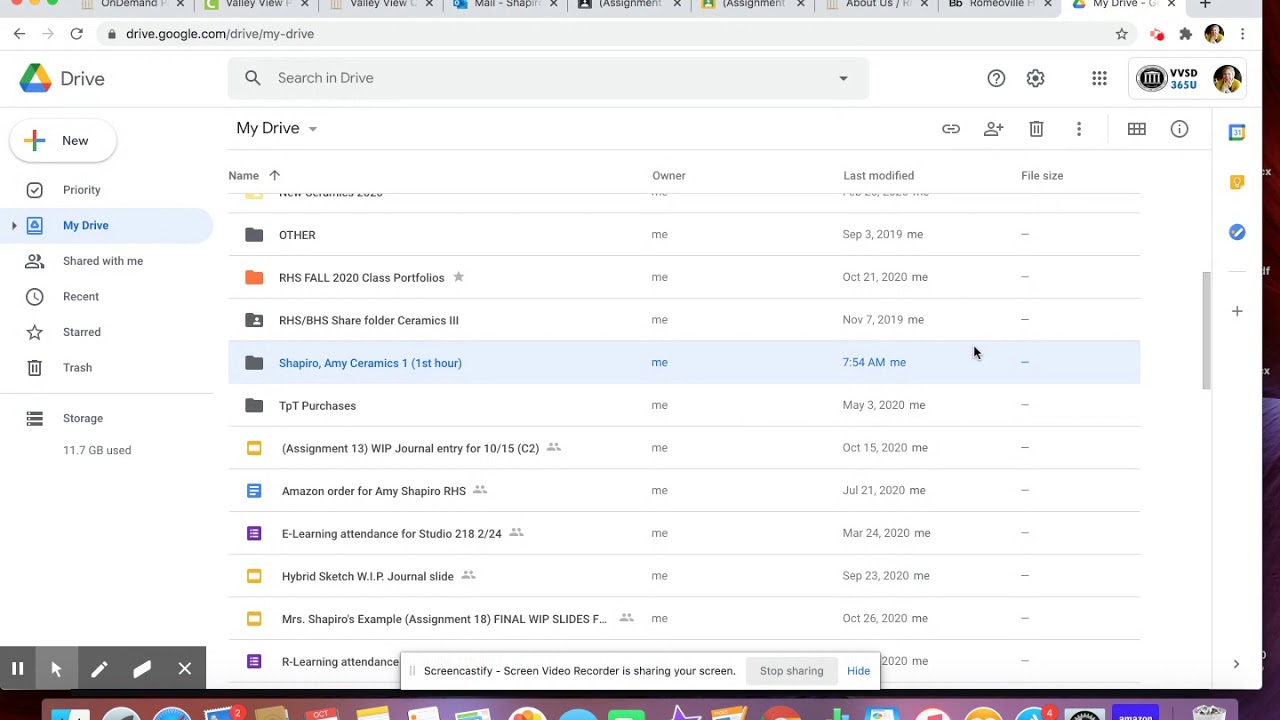The width and height of the screenshot is (1280, 720).
Task: Select E-Learning attendance for Studio 218 form
Action: (x=684, y=533)
